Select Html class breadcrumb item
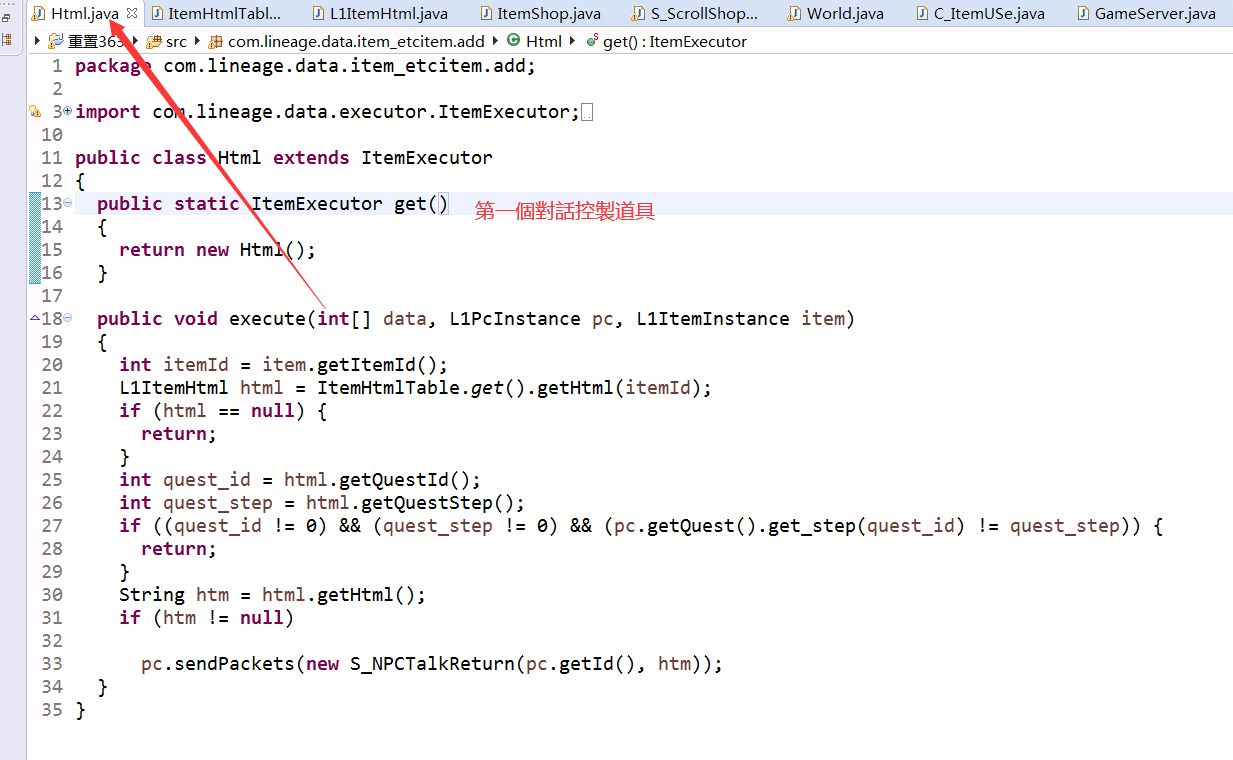1233x760 pixels. click(x=544, y=41)
